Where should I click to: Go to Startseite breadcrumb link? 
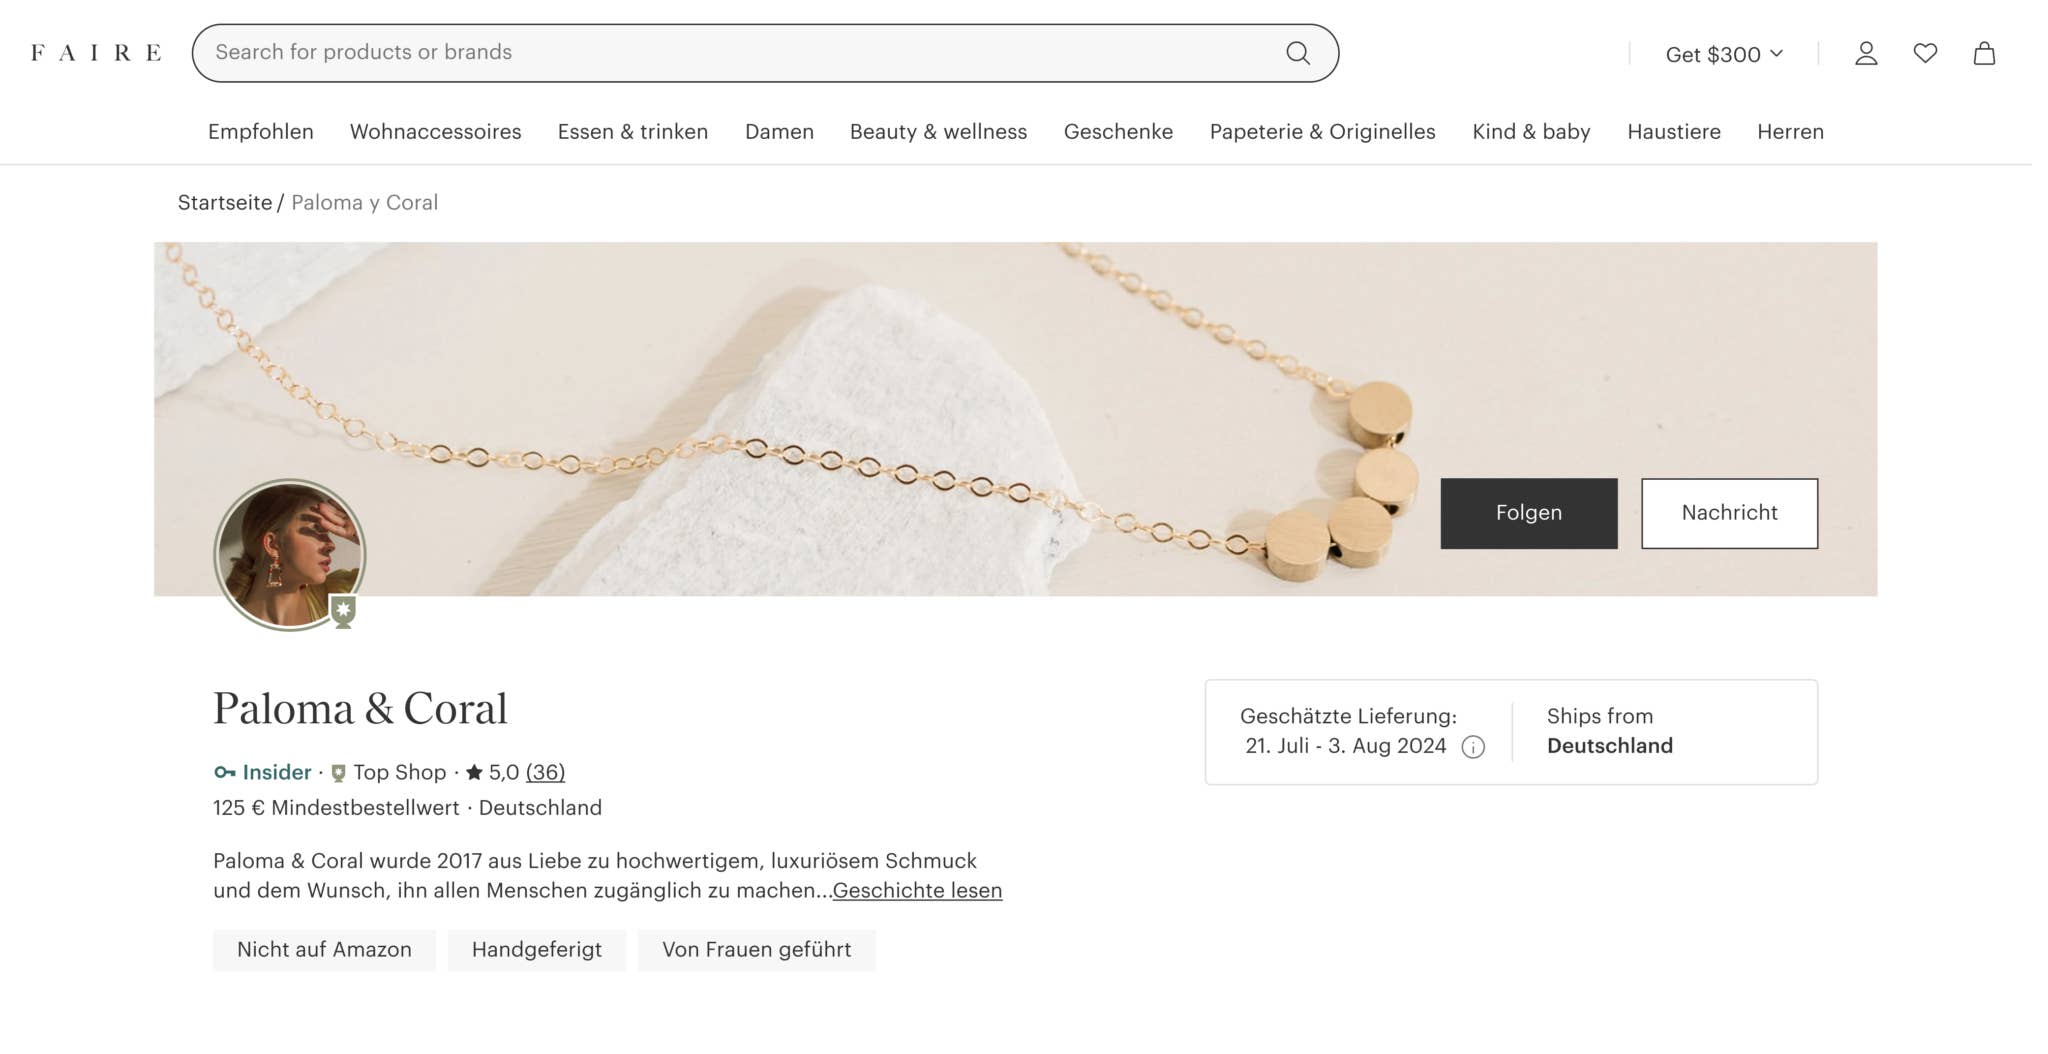(x=225, y=203)
